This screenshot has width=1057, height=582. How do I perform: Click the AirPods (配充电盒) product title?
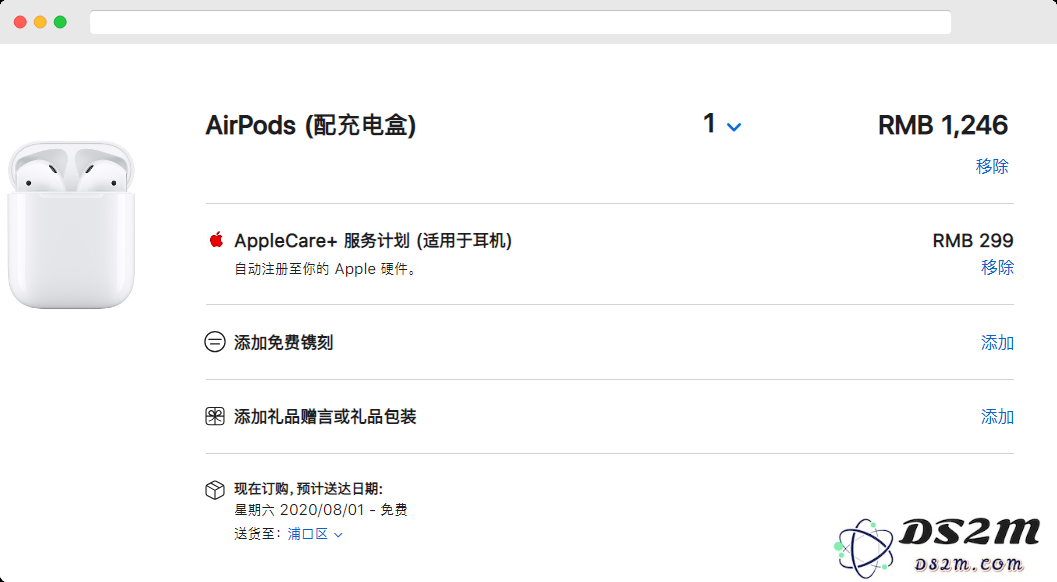tap(311, 125)
